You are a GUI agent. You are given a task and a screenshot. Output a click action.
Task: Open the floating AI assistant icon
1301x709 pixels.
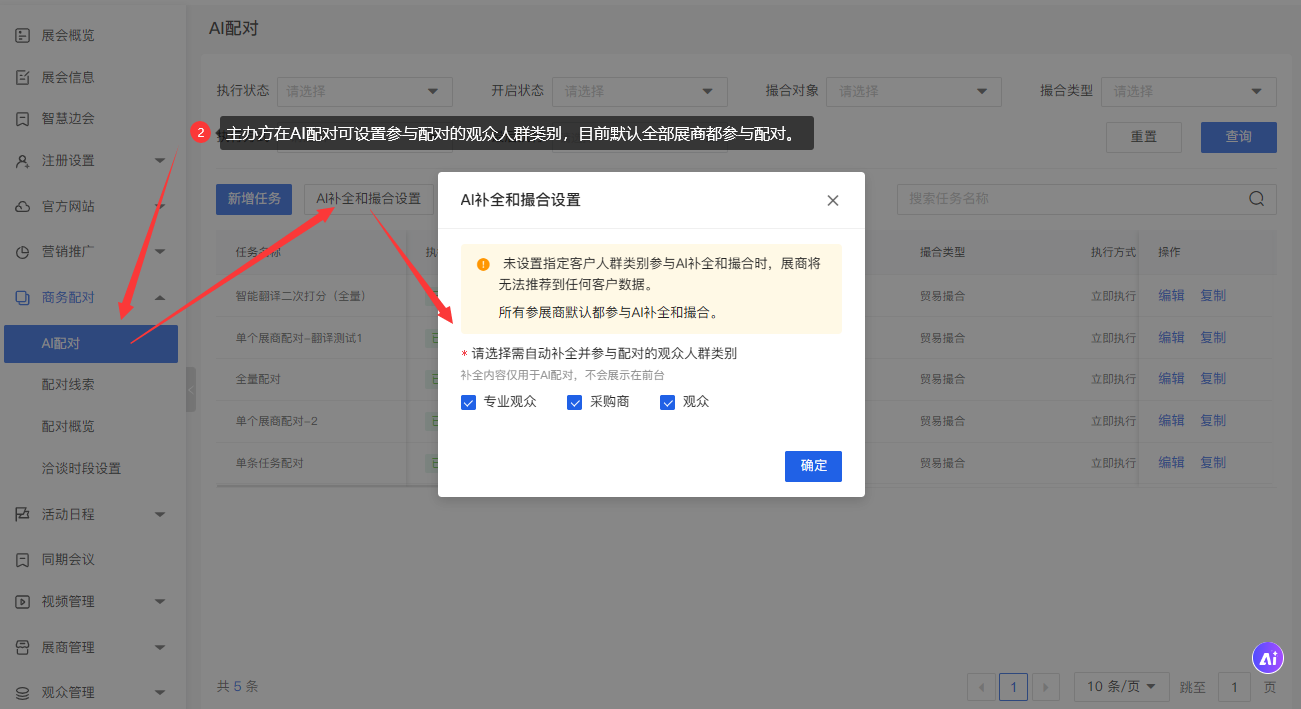tap(1268, 657)
